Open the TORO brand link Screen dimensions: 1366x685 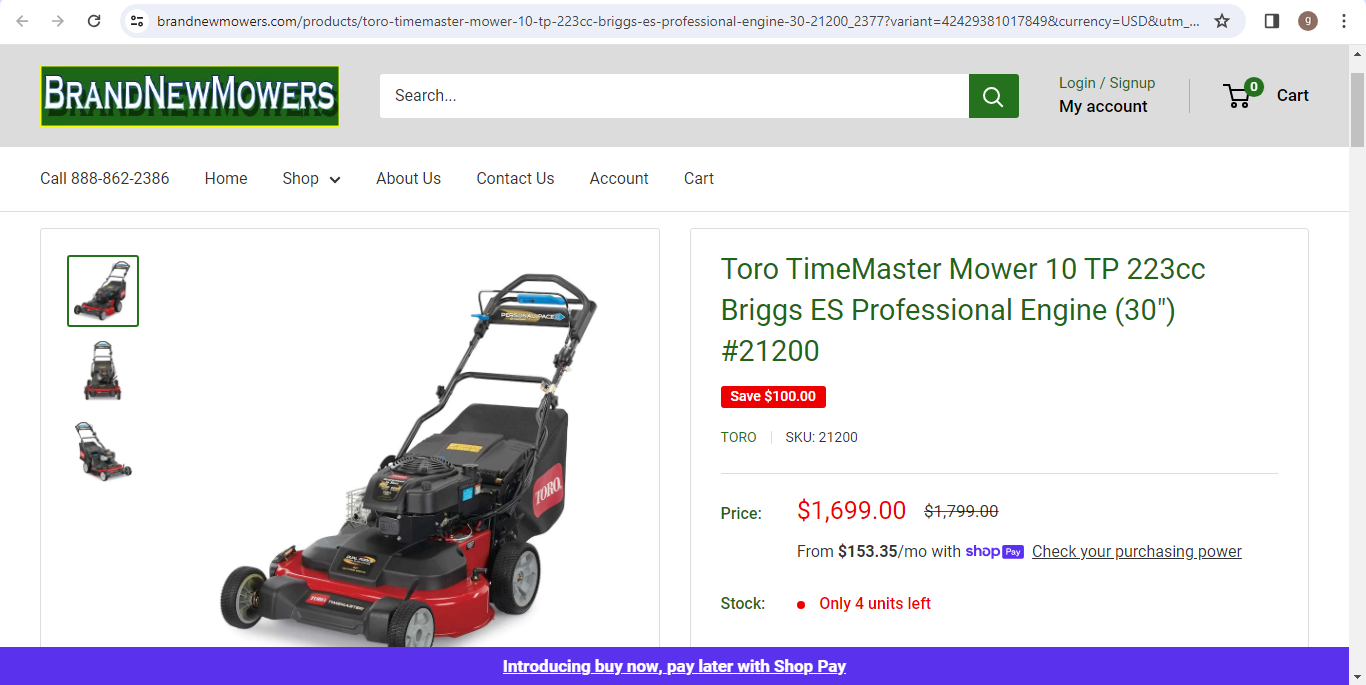739,438
